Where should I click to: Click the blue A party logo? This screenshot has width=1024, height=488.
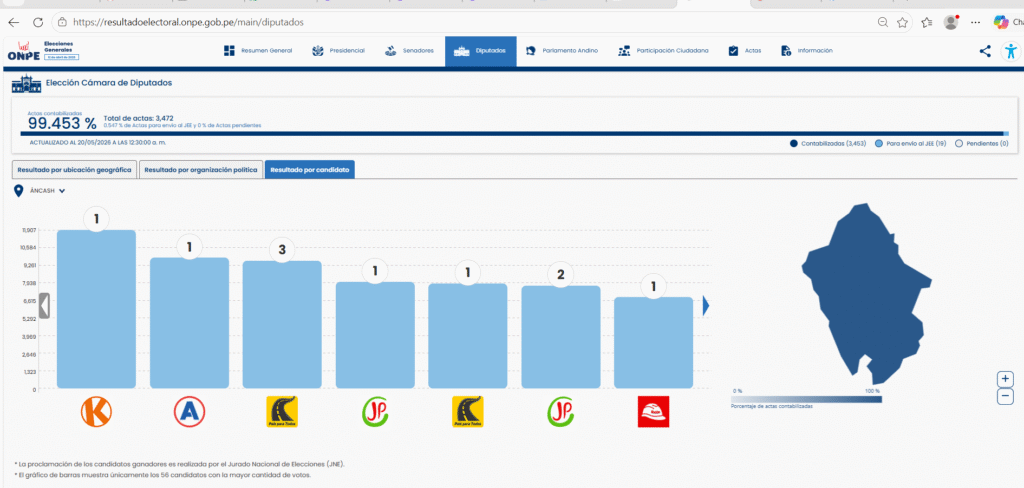(x=189, y=412)
